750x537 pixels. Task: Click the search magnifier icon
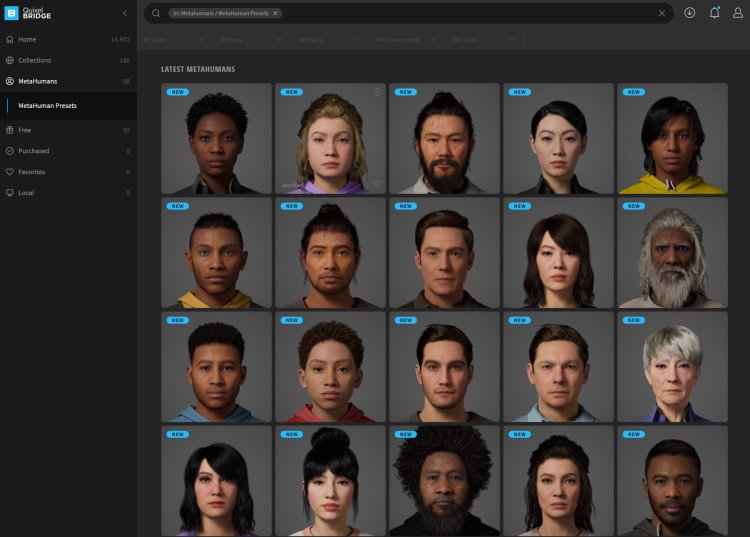[x=156, y=13]
